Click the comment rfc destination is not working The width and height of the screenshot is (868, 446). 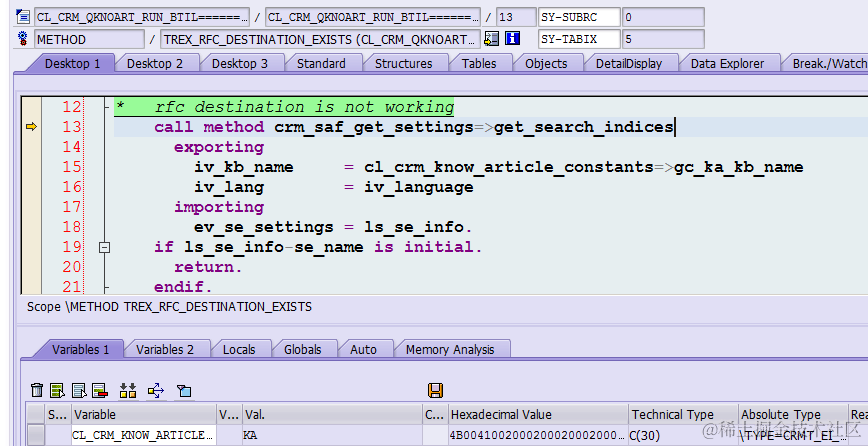pyautogui.click(x=304, y=107)
